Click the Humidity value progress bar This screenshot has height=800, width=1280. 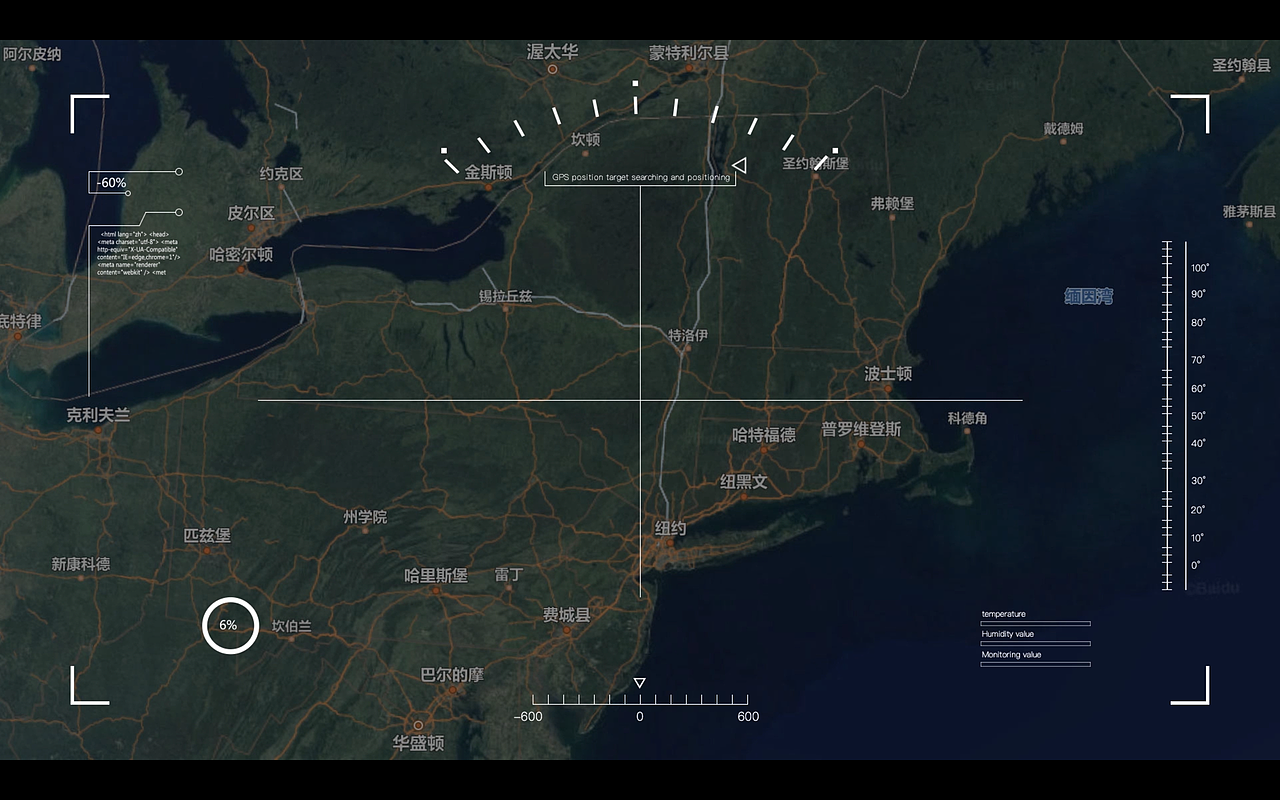tap(1035, 643)
